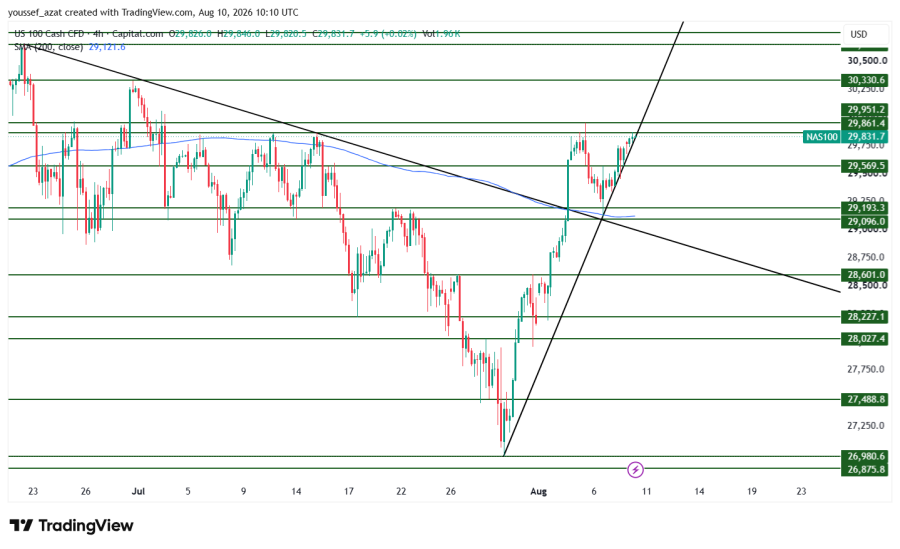Click the US 100 Cash CFD symbol title
Viewport: 900px width, 549px height.
click(49, 34)
